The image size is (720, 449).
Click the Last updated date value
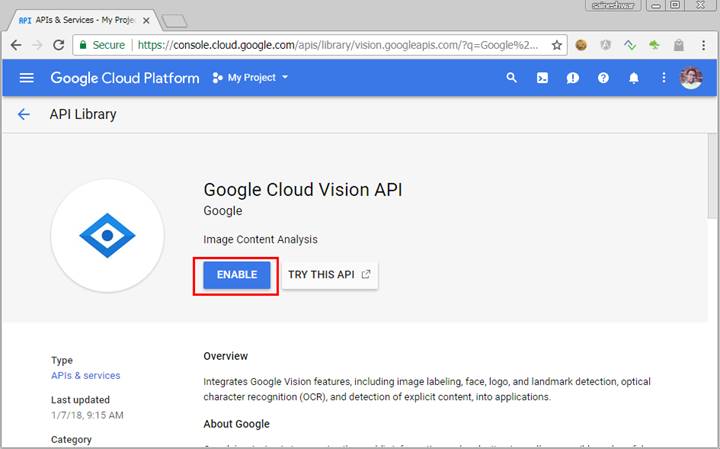(87, 415)
